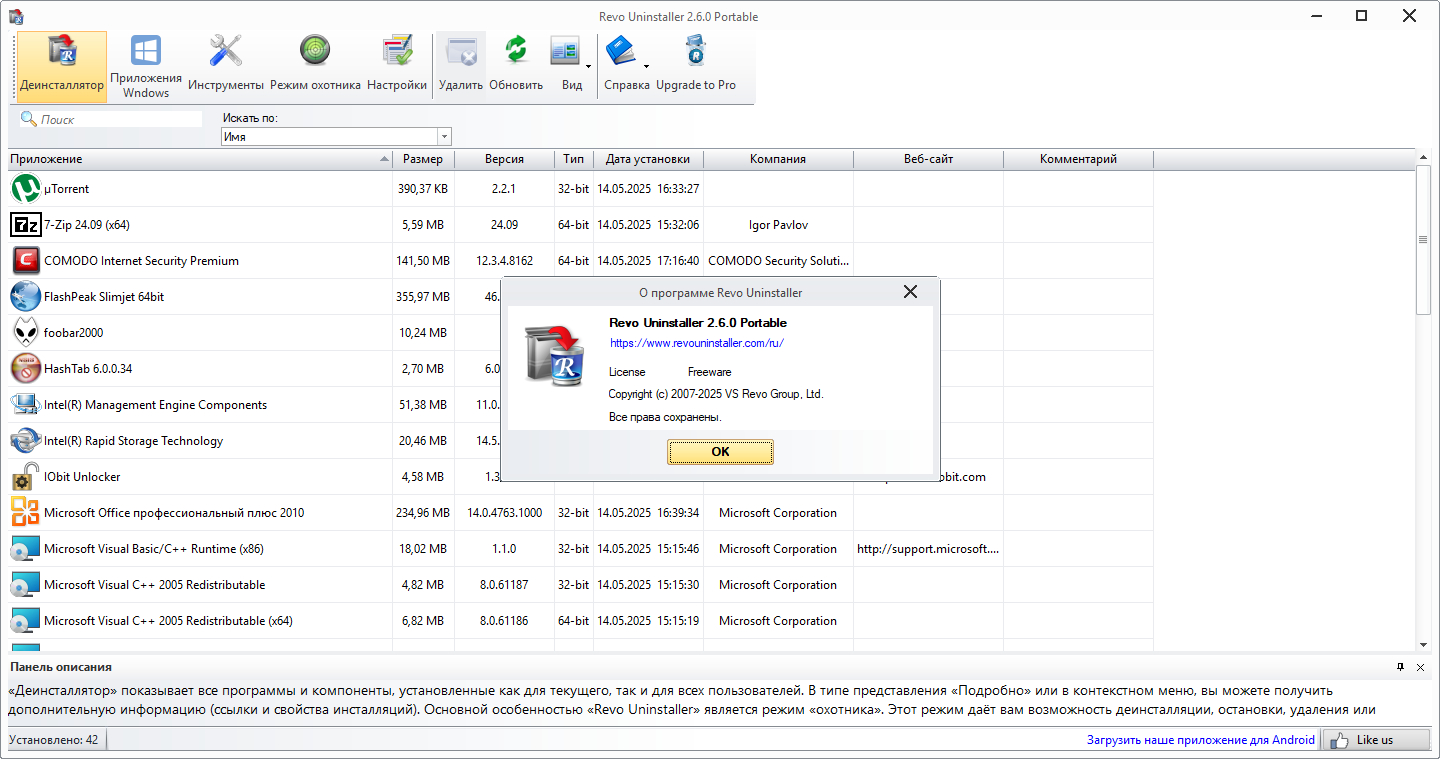
Task: Expand the Вид view dropdown arrow
Action: pyautogui.click(x=588, y=67)
